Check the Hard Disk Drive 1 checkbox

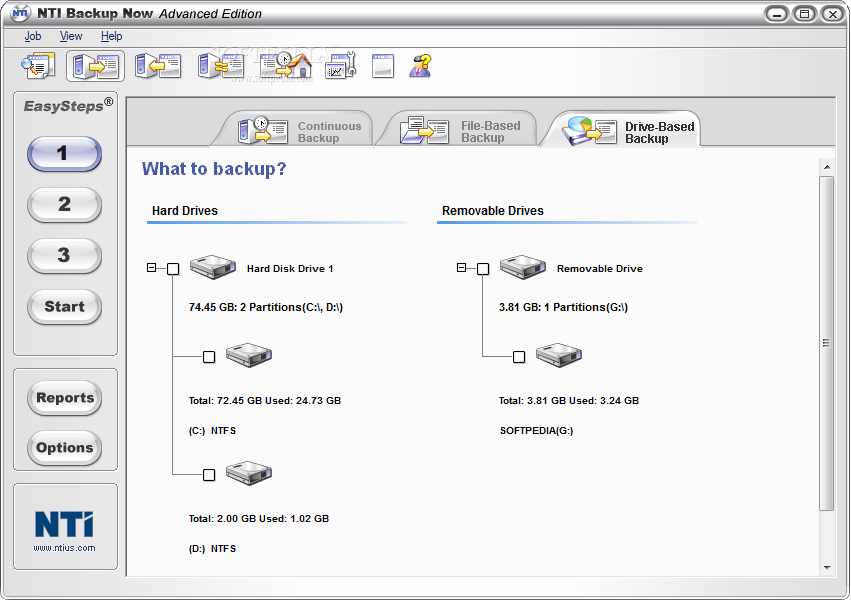point(173,269)
